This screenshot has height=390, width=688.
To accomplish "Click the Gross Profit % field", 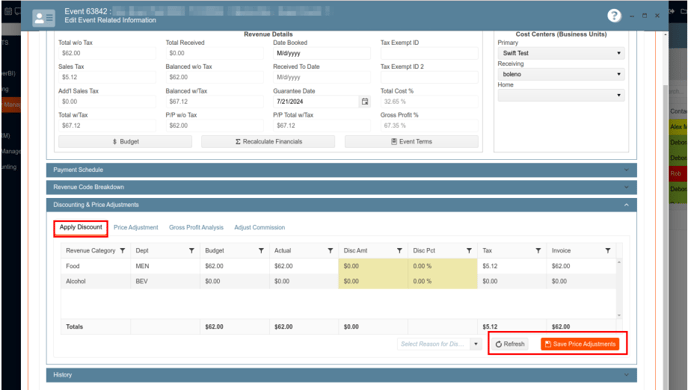I will (429, 125).
